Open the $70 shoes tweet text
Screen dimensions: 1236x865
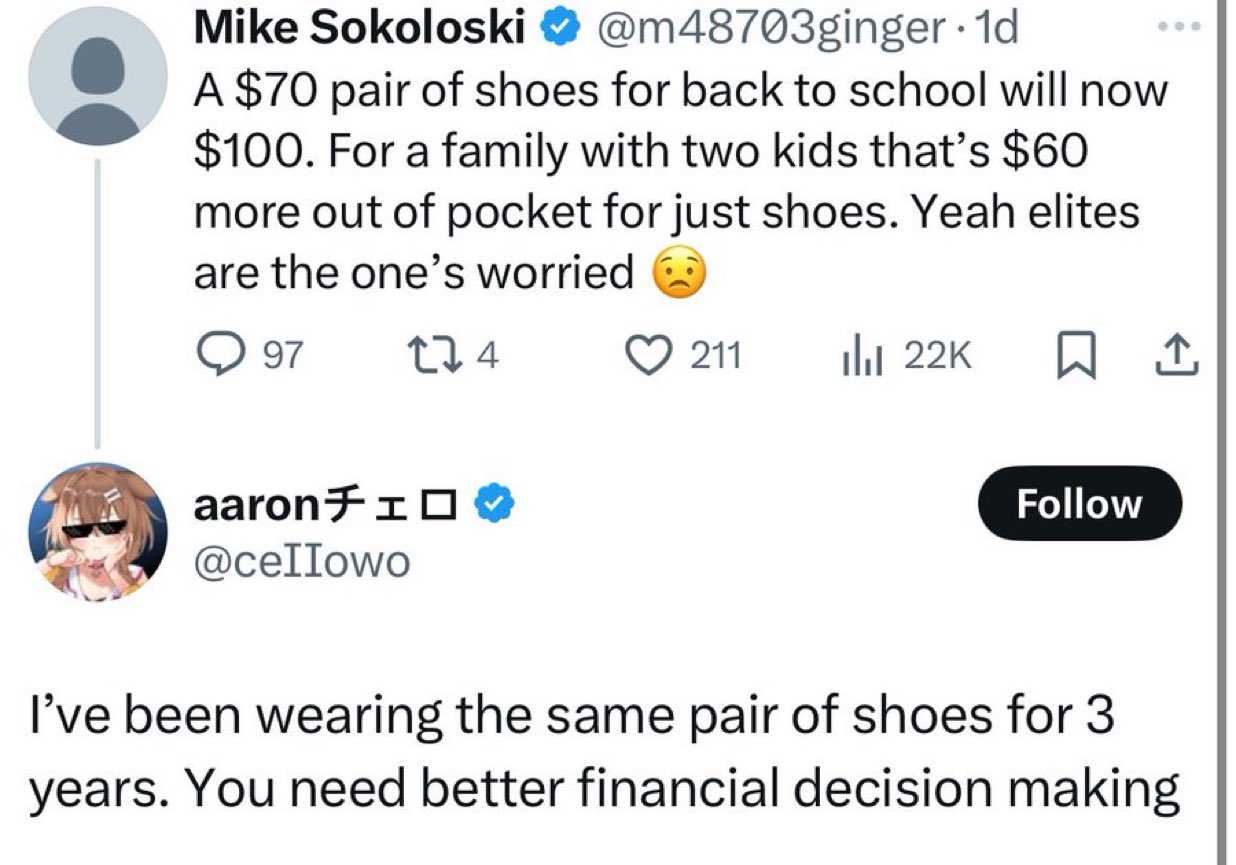click(680, 181)
